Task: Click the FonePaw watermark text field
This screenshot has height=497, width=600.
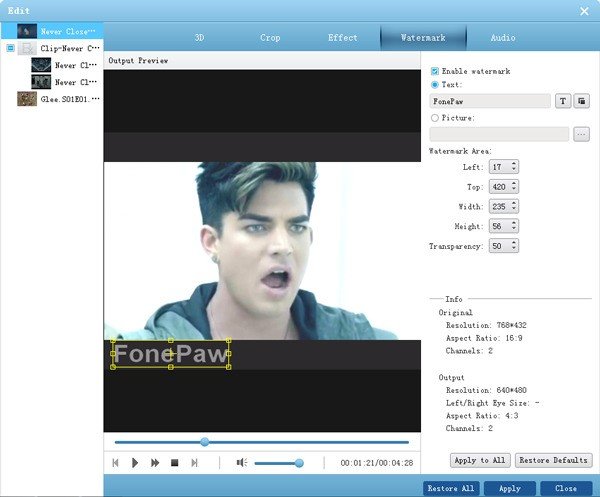Action: coord(490,101)
